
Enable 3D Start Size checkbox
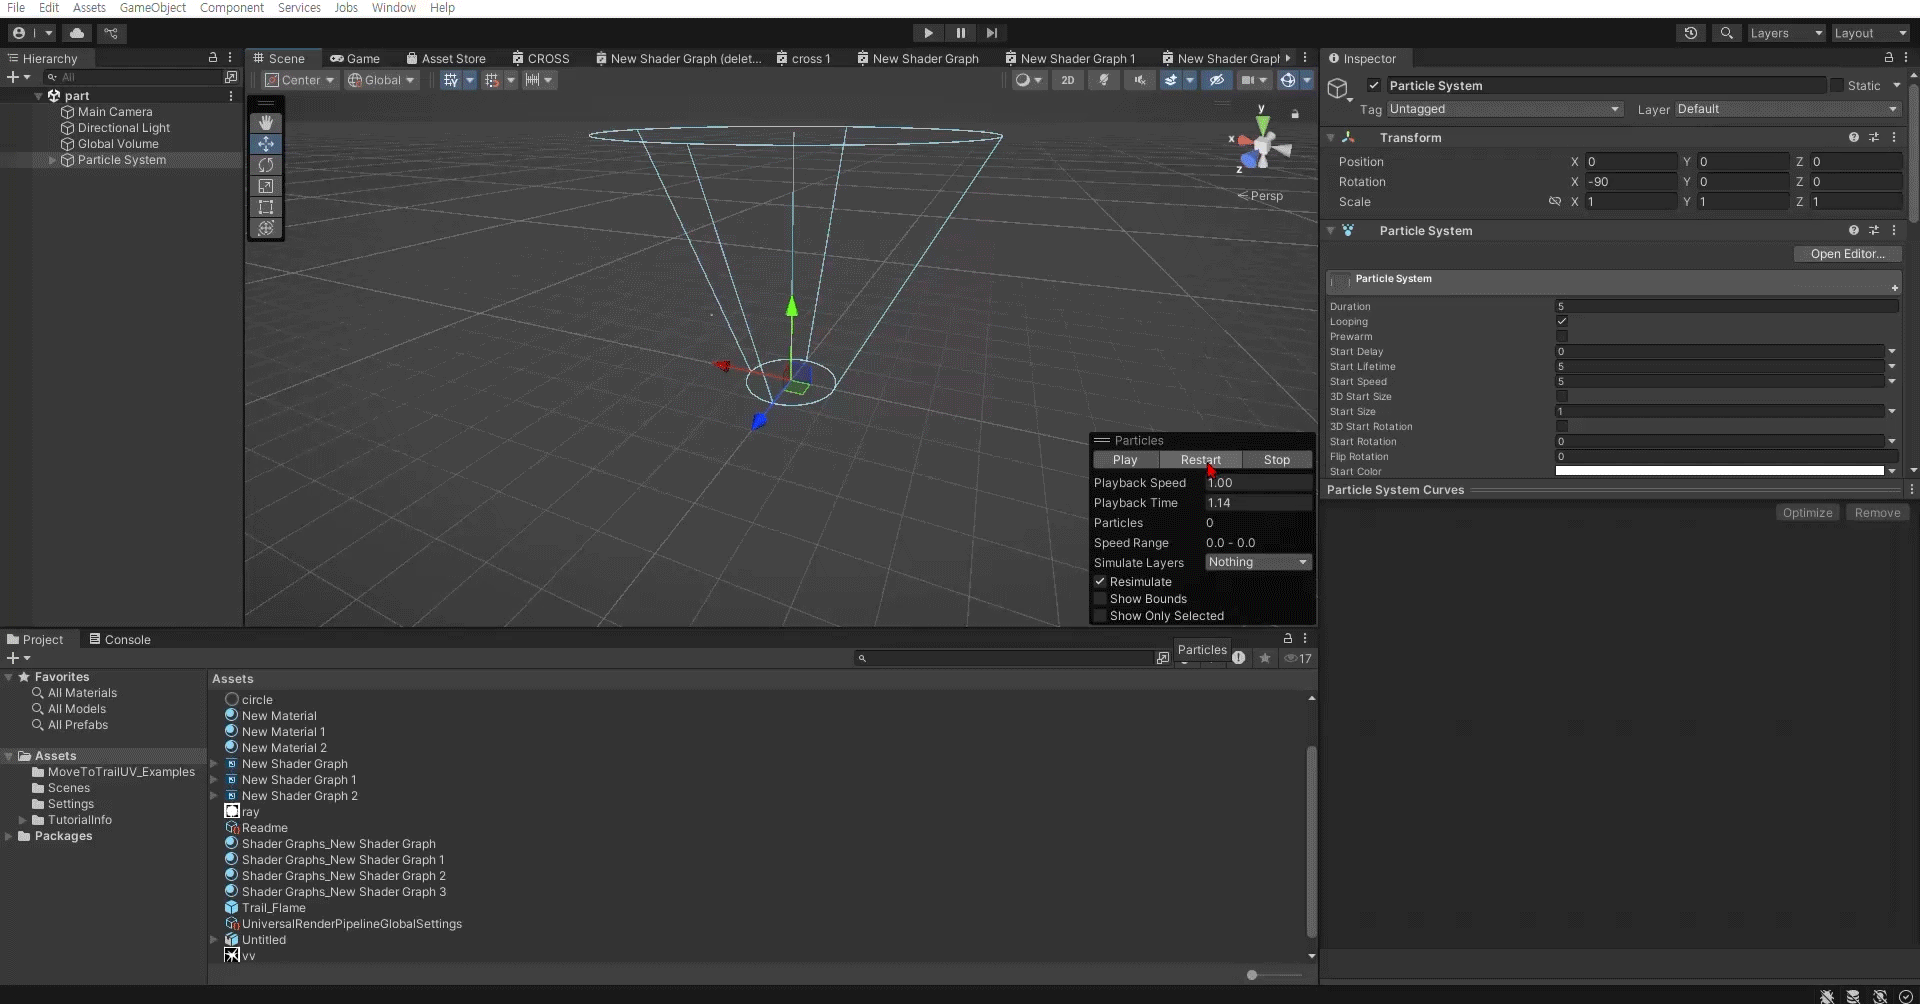1562,397
